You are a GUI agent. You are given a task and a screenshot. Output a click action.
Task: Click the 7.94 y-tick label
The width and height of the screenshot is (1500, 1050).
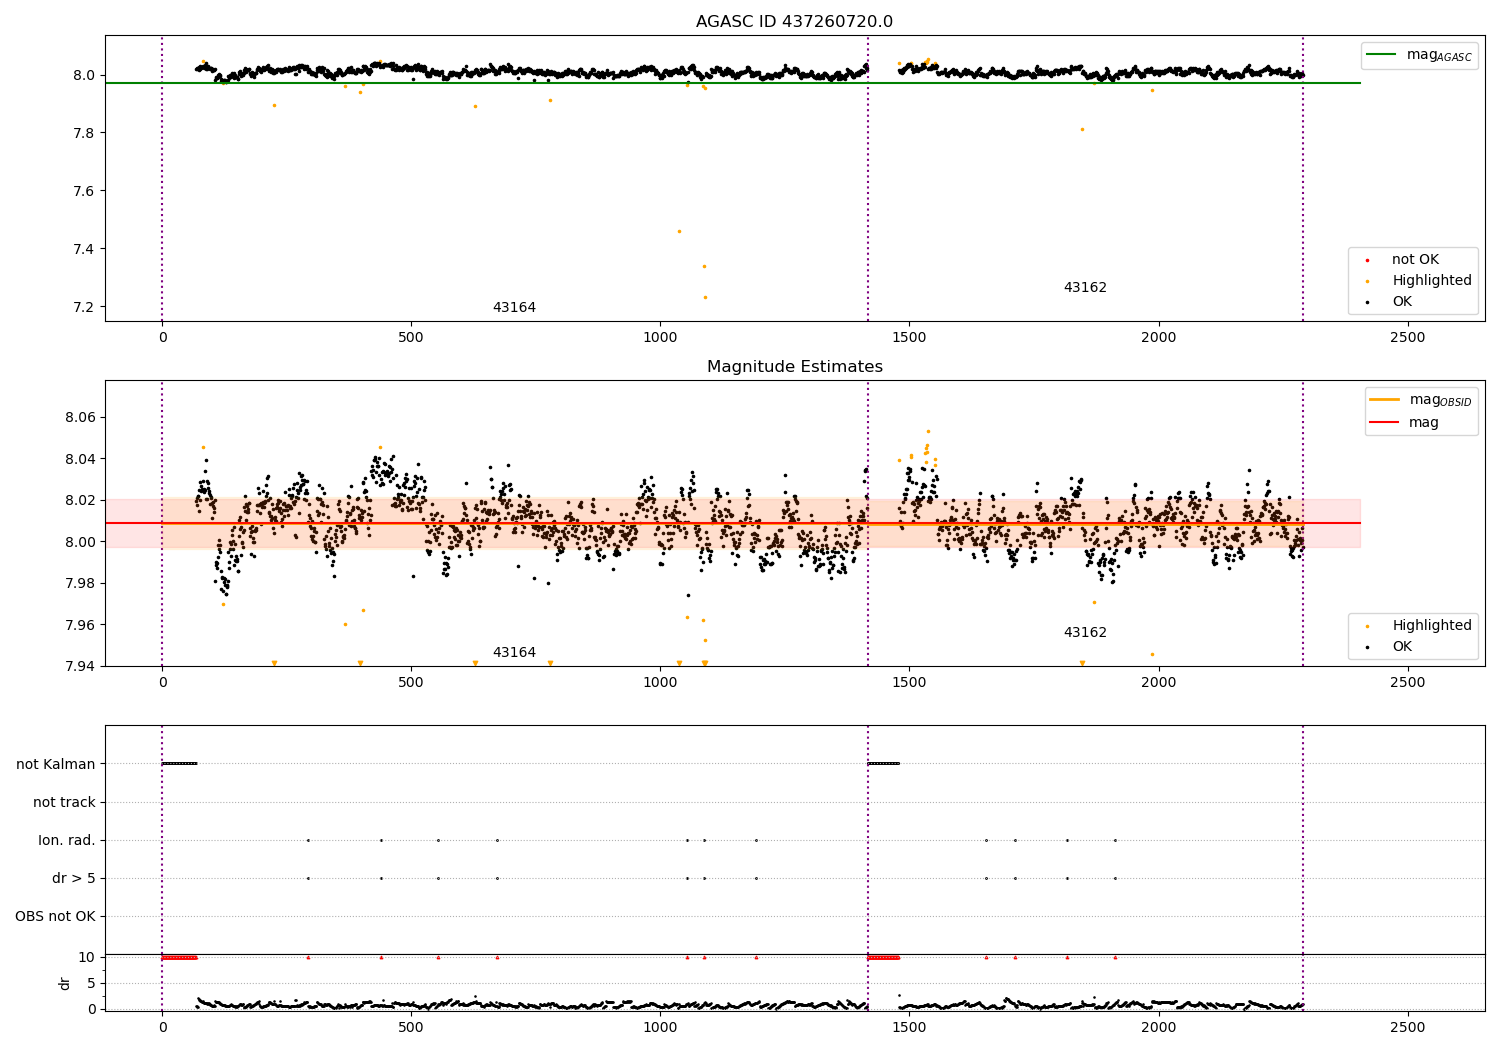(80, 667)
